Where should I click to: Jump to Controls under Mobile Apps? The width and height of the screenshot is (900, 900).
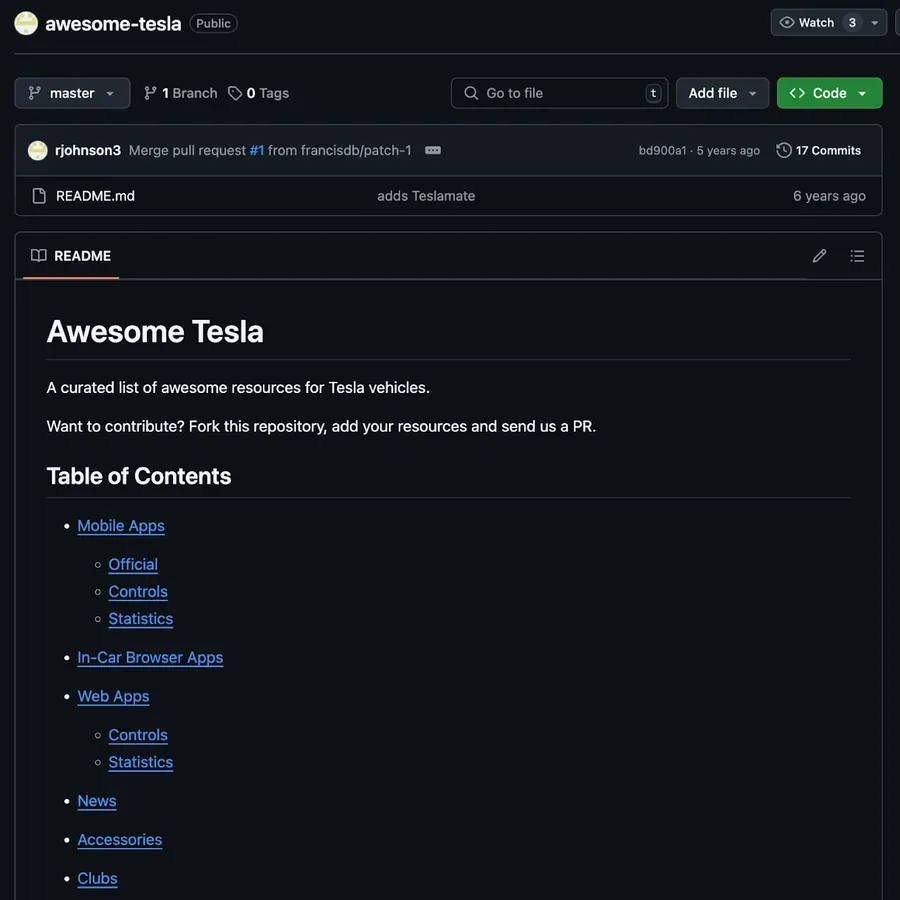pyautogui.click(x=138, y=592)
